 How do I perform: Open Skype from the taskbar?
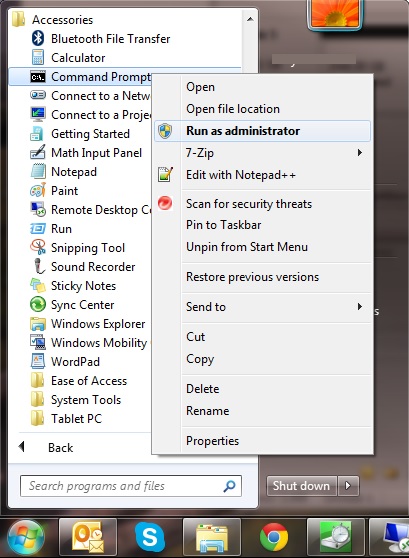tap(150, 537)
